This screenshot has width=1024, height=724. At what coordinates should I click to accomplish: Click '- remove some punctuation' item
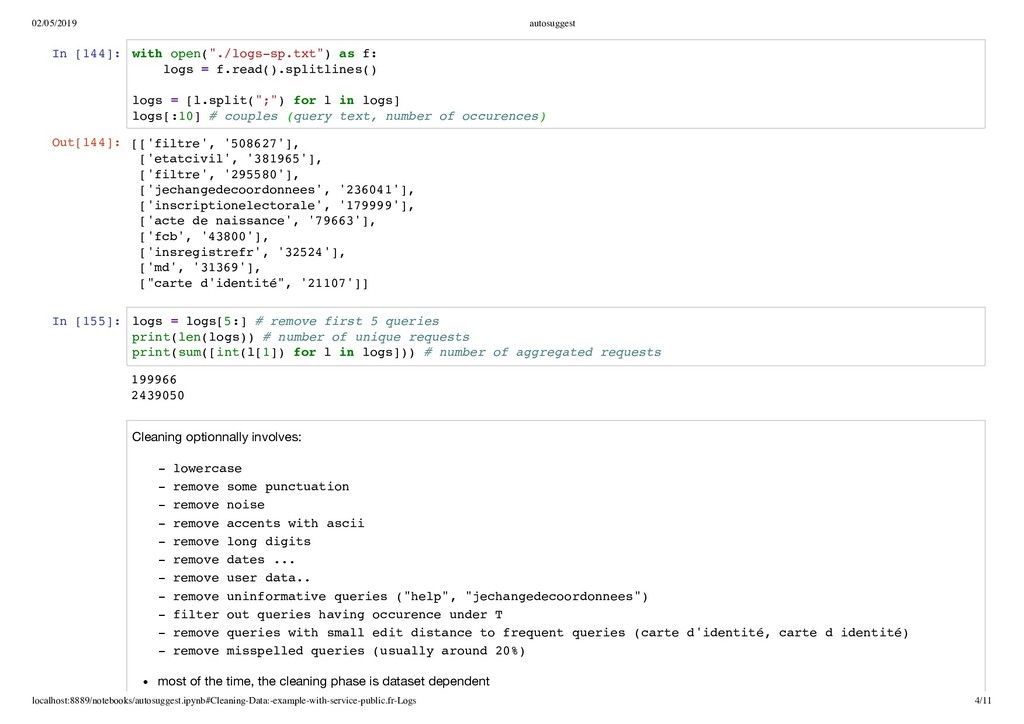point(253,487)
